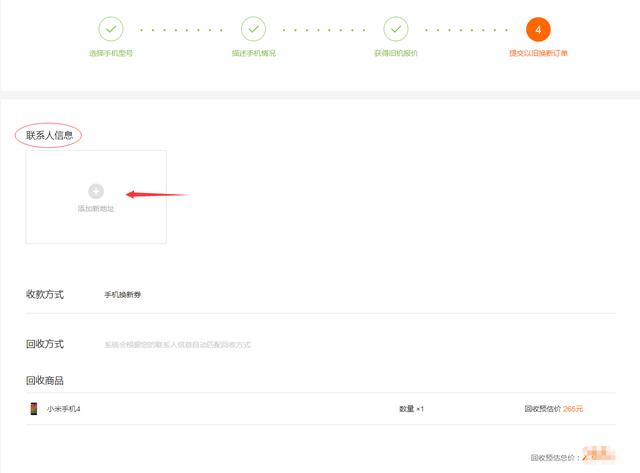Click the 添加新地址 text
The image size is (640, 473).
(96, 209)
